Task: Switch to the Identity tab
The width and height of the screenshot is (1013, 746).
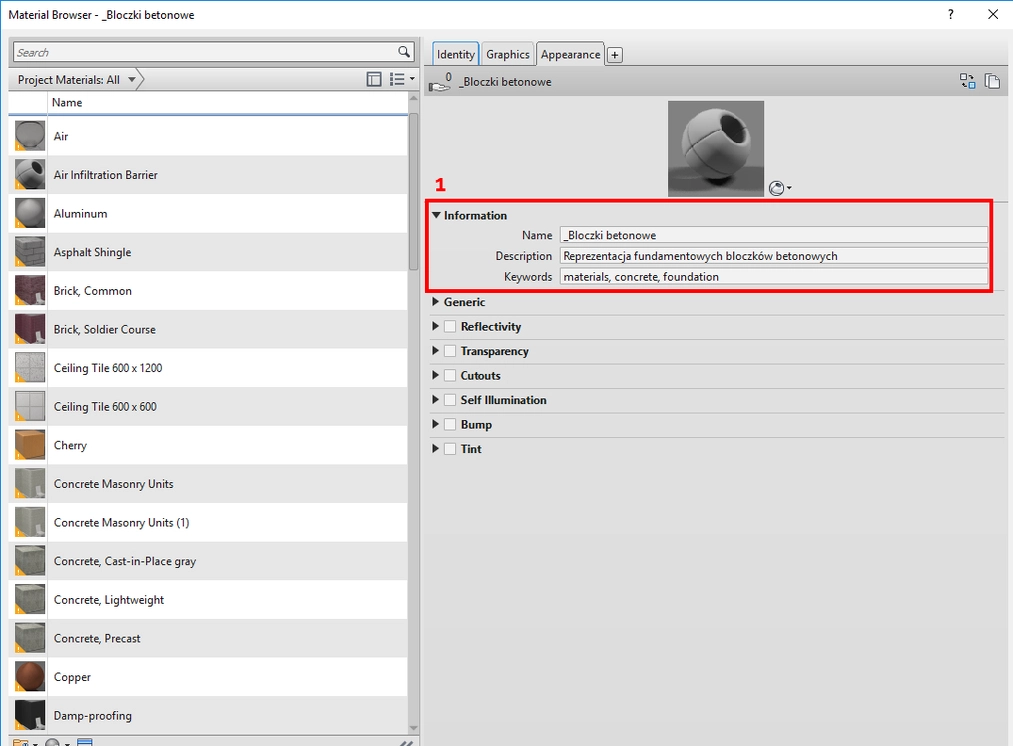Action: coord(456,55)
